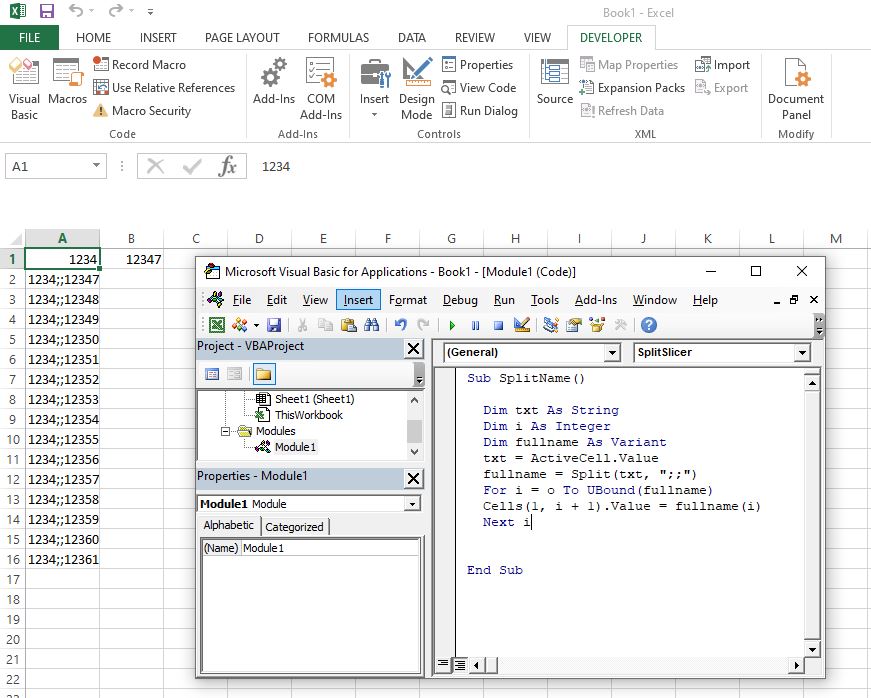The image size is (871, 698).
Task: Toggle VBA Design Mode toolbar icon
Action: pos(522,325)
